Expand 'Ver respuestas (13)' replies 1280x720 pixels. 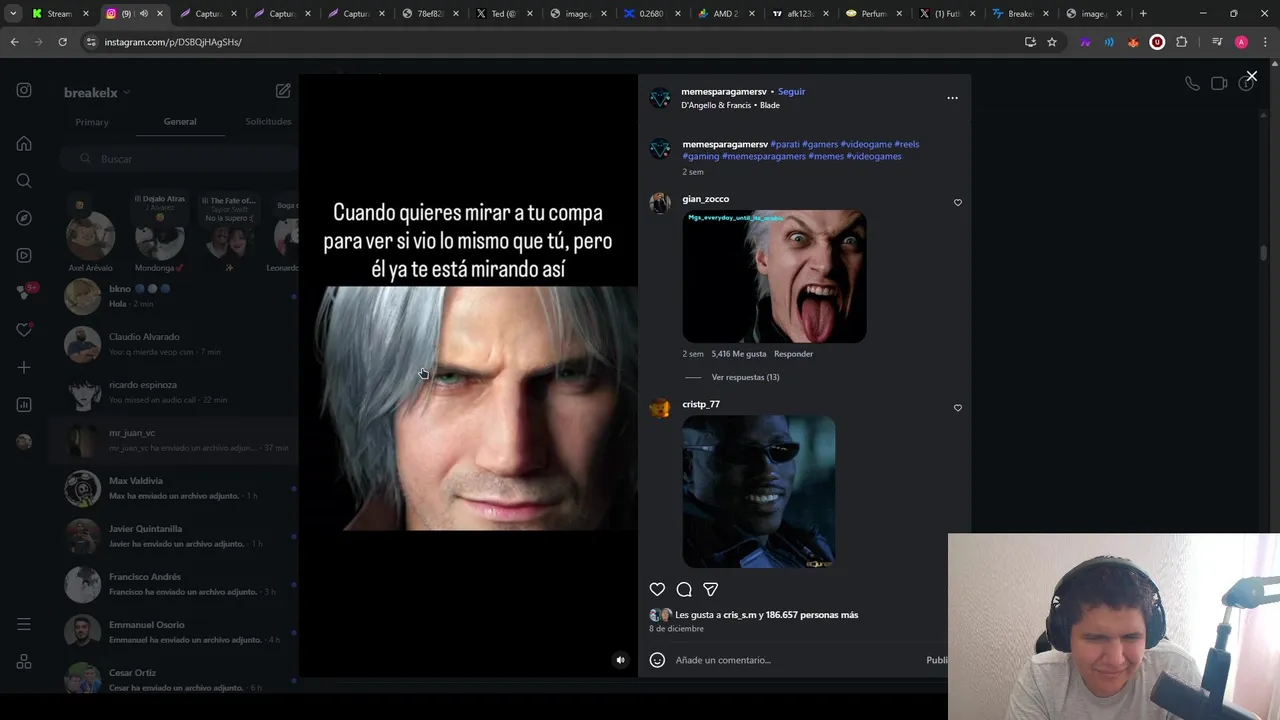(x=745, y=377)
